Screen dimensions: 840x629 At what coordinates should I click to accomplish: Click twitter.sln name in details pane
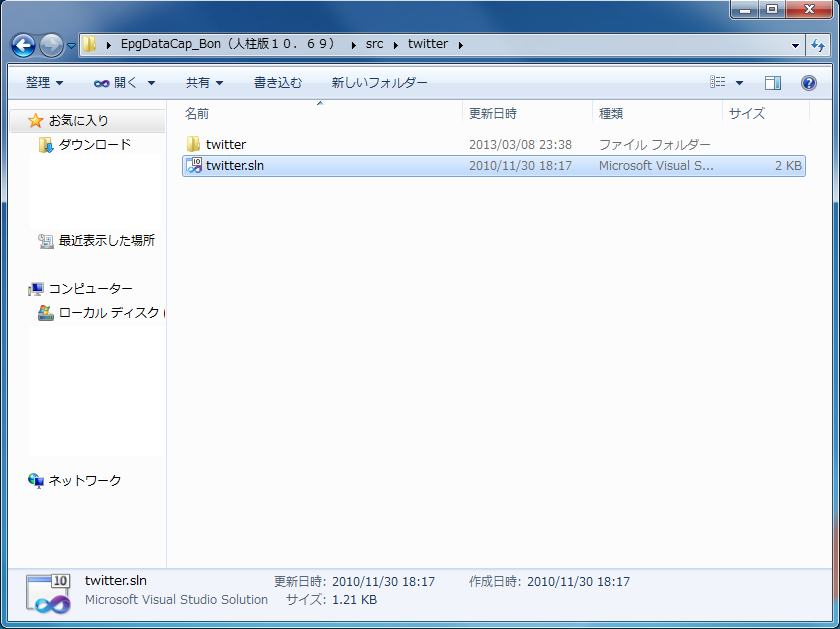116,581
